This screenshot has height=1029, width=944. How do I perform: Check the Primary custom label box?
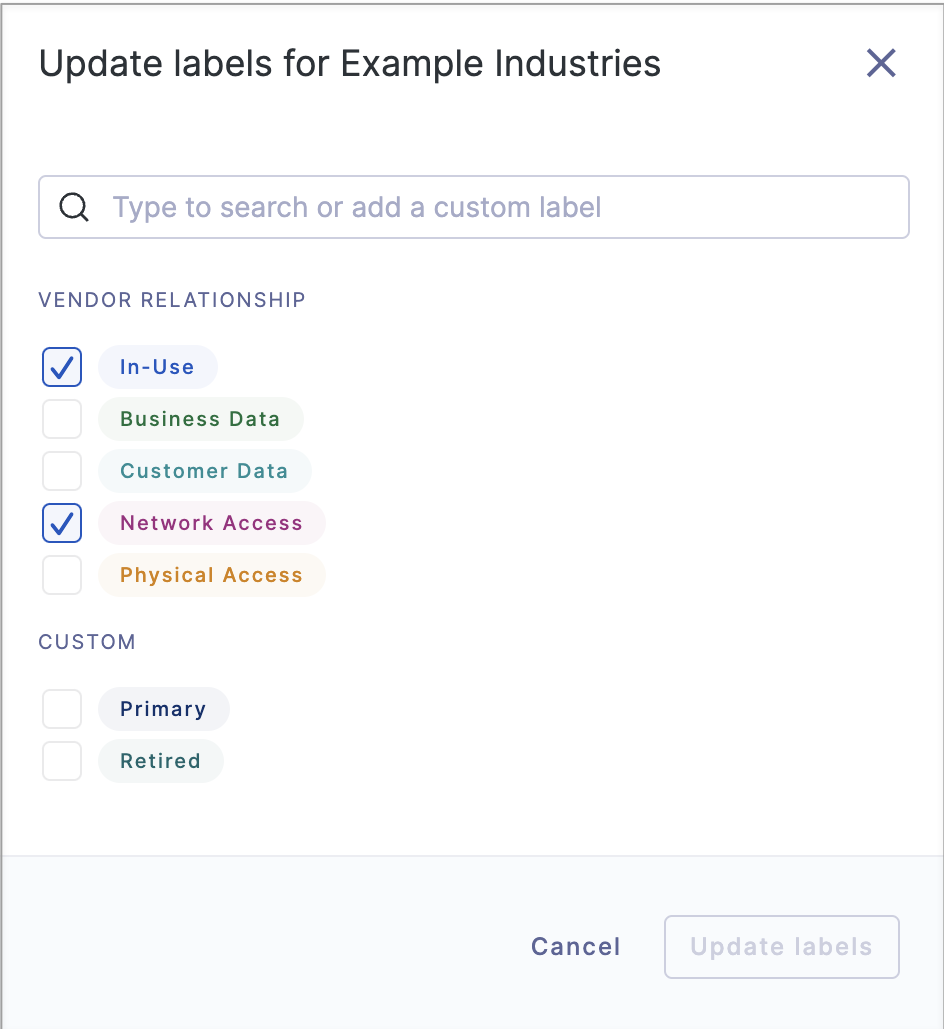tap(62, 709)
